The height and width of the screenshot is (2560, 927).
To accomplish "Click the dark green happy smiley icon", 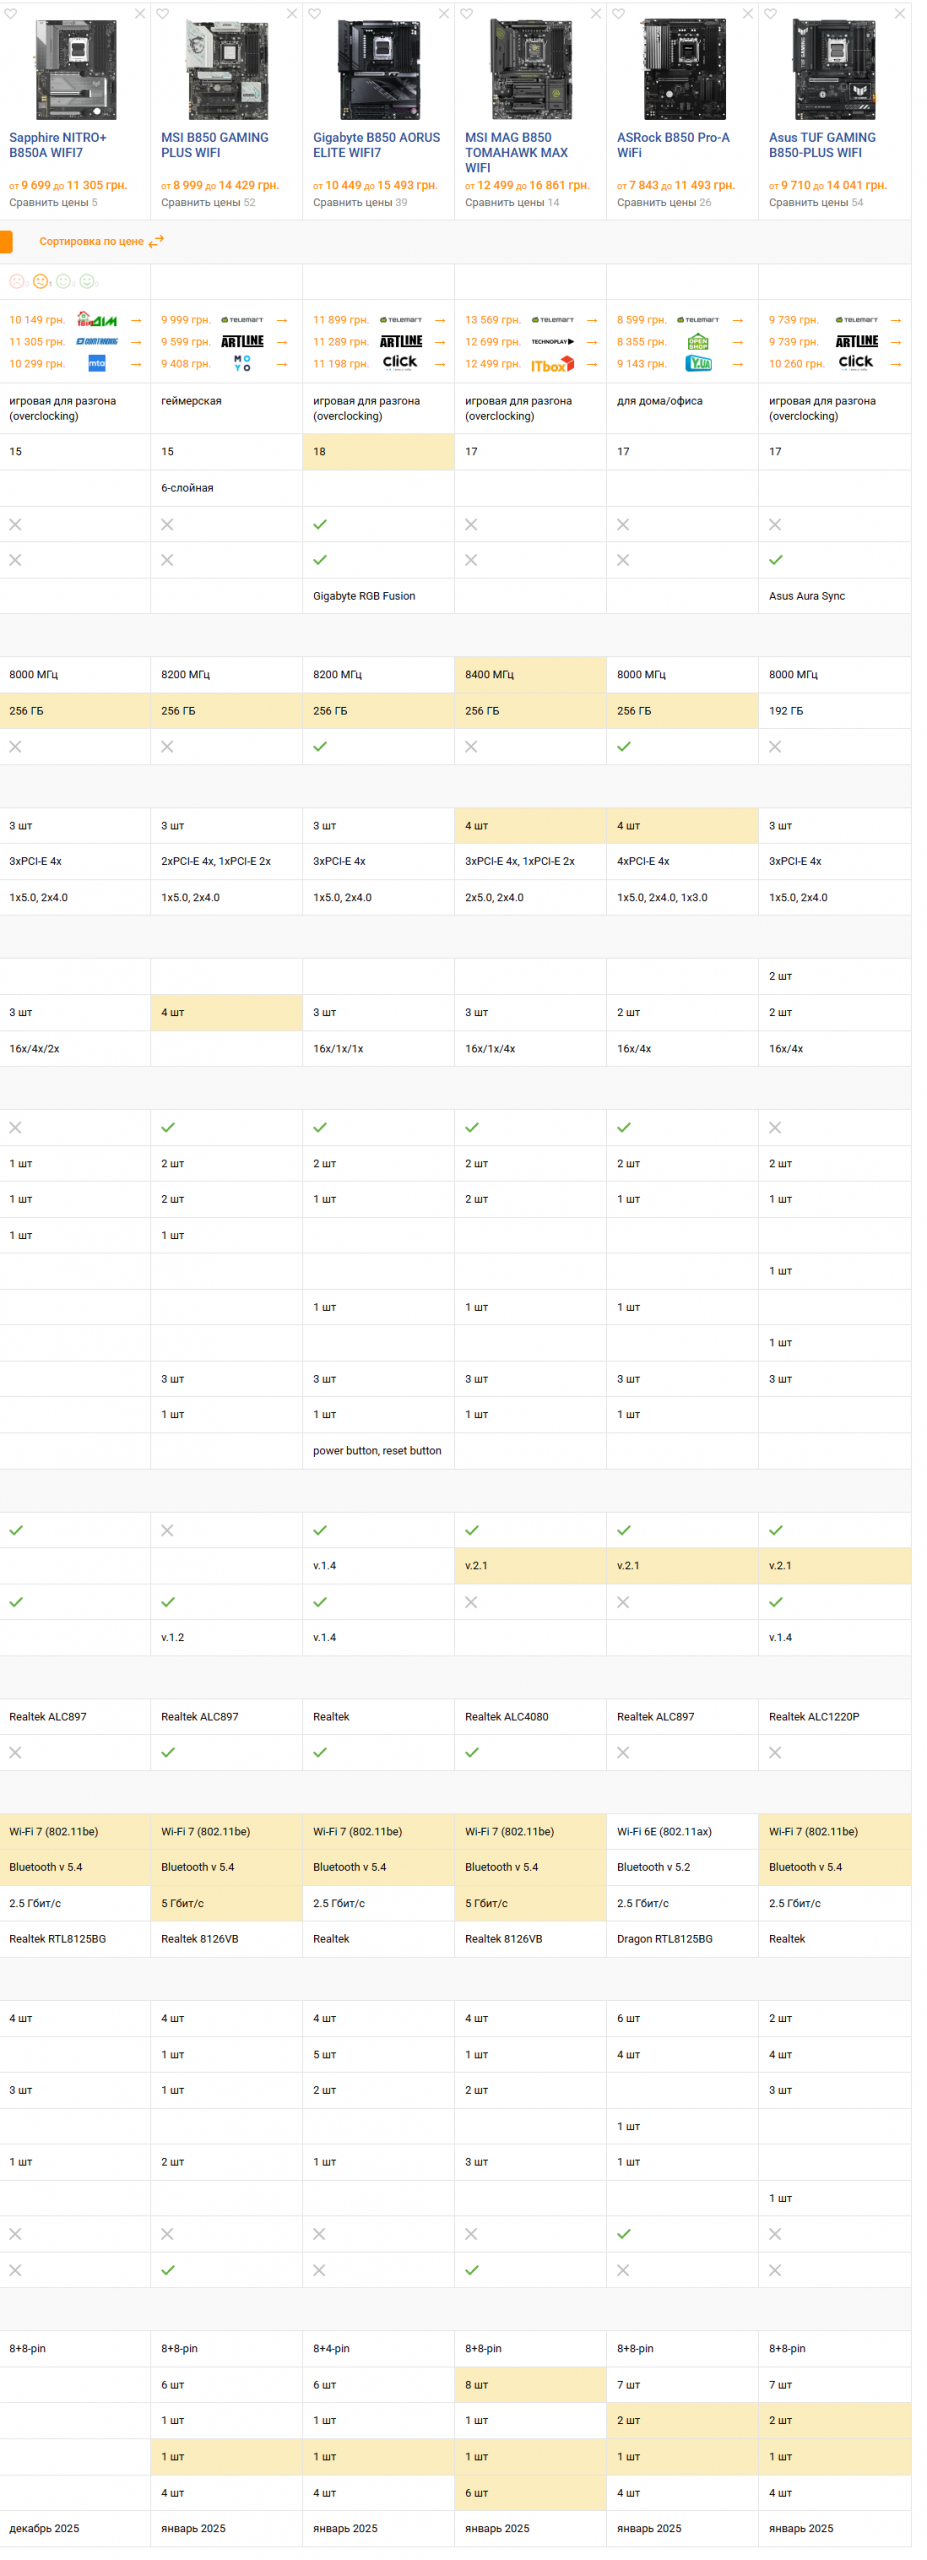I will pos(87,281).
